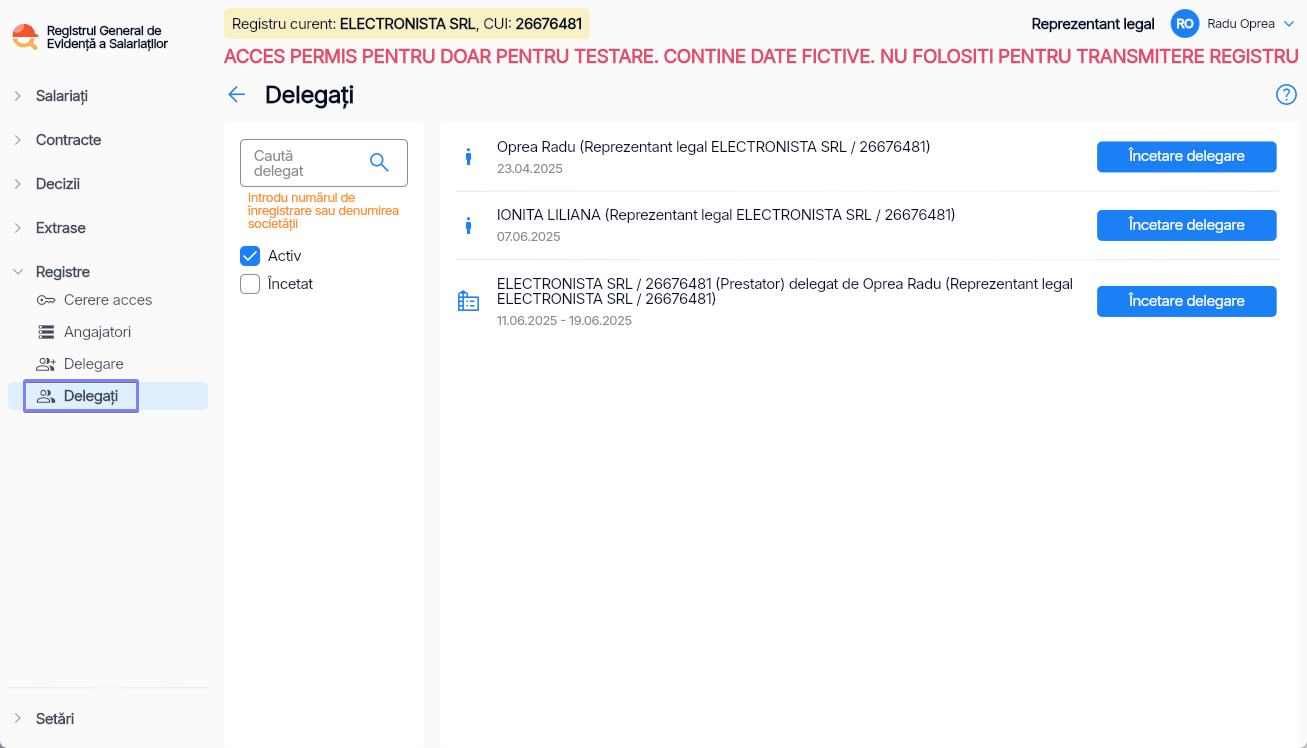Click Încetare delegare for IONITA LILIANA

(x=1186, y=225)
